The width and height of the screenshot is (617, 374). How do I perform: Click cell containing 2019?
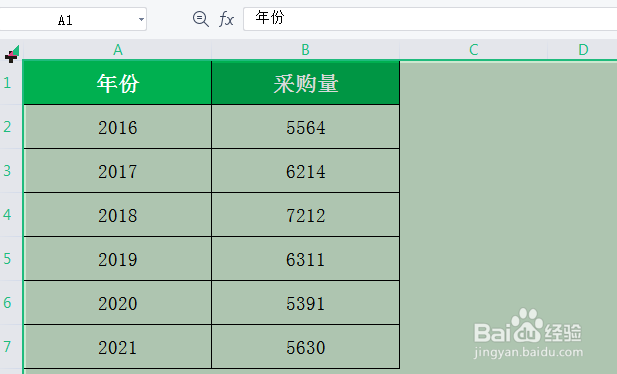pos(117,259)
